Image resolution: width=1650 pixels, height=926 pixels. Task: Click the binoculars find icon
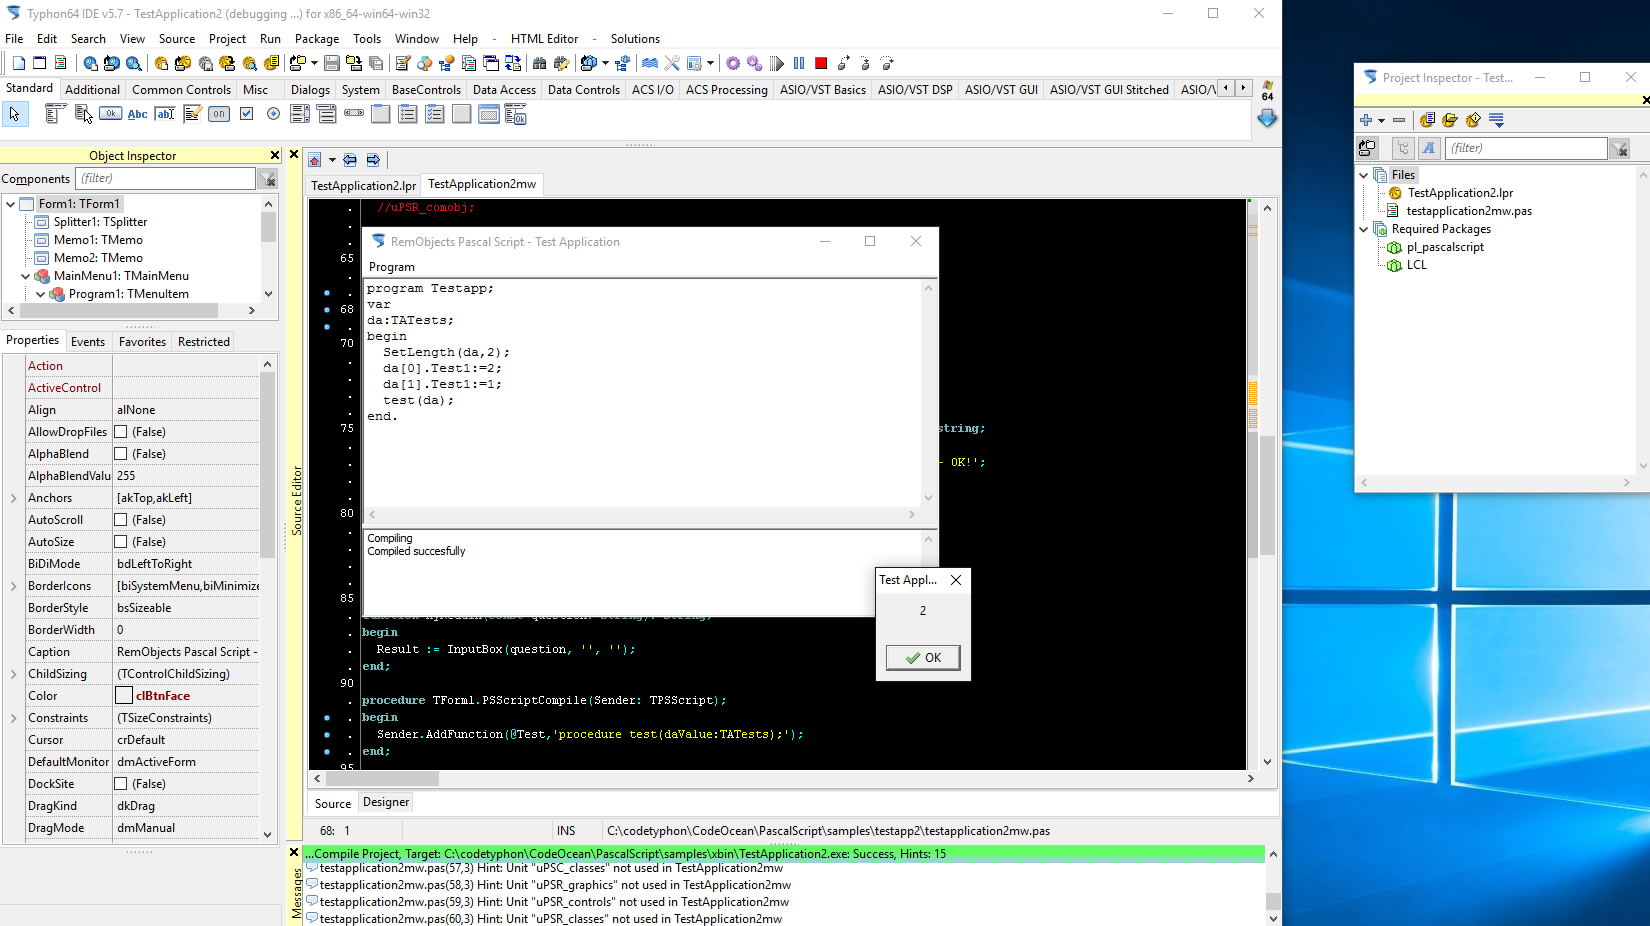[x=540, y=63]
